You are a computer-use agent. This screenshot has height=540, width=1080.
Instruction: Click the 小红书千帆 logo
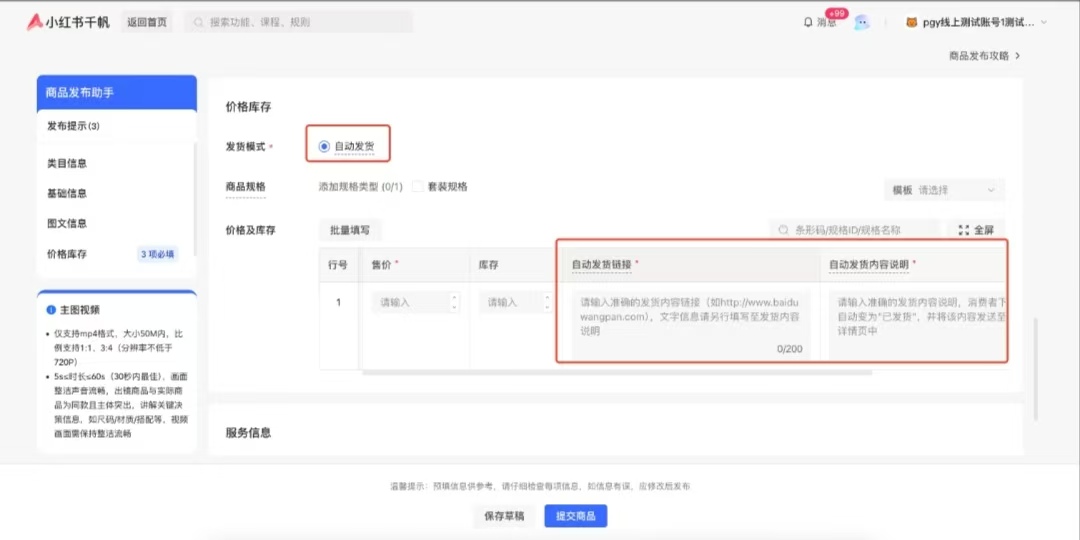(68, 22)
